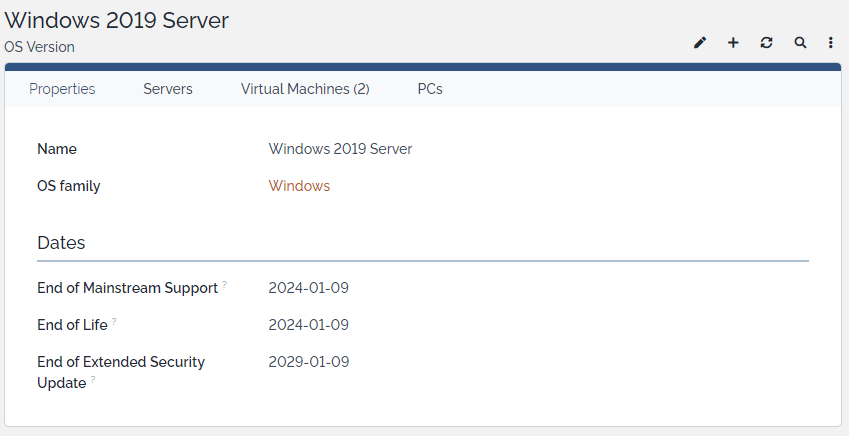This screenshot has height=436, width=849.
Task: Click help mark beside End of Extended Security Update
Action: (x=93, y=379)
